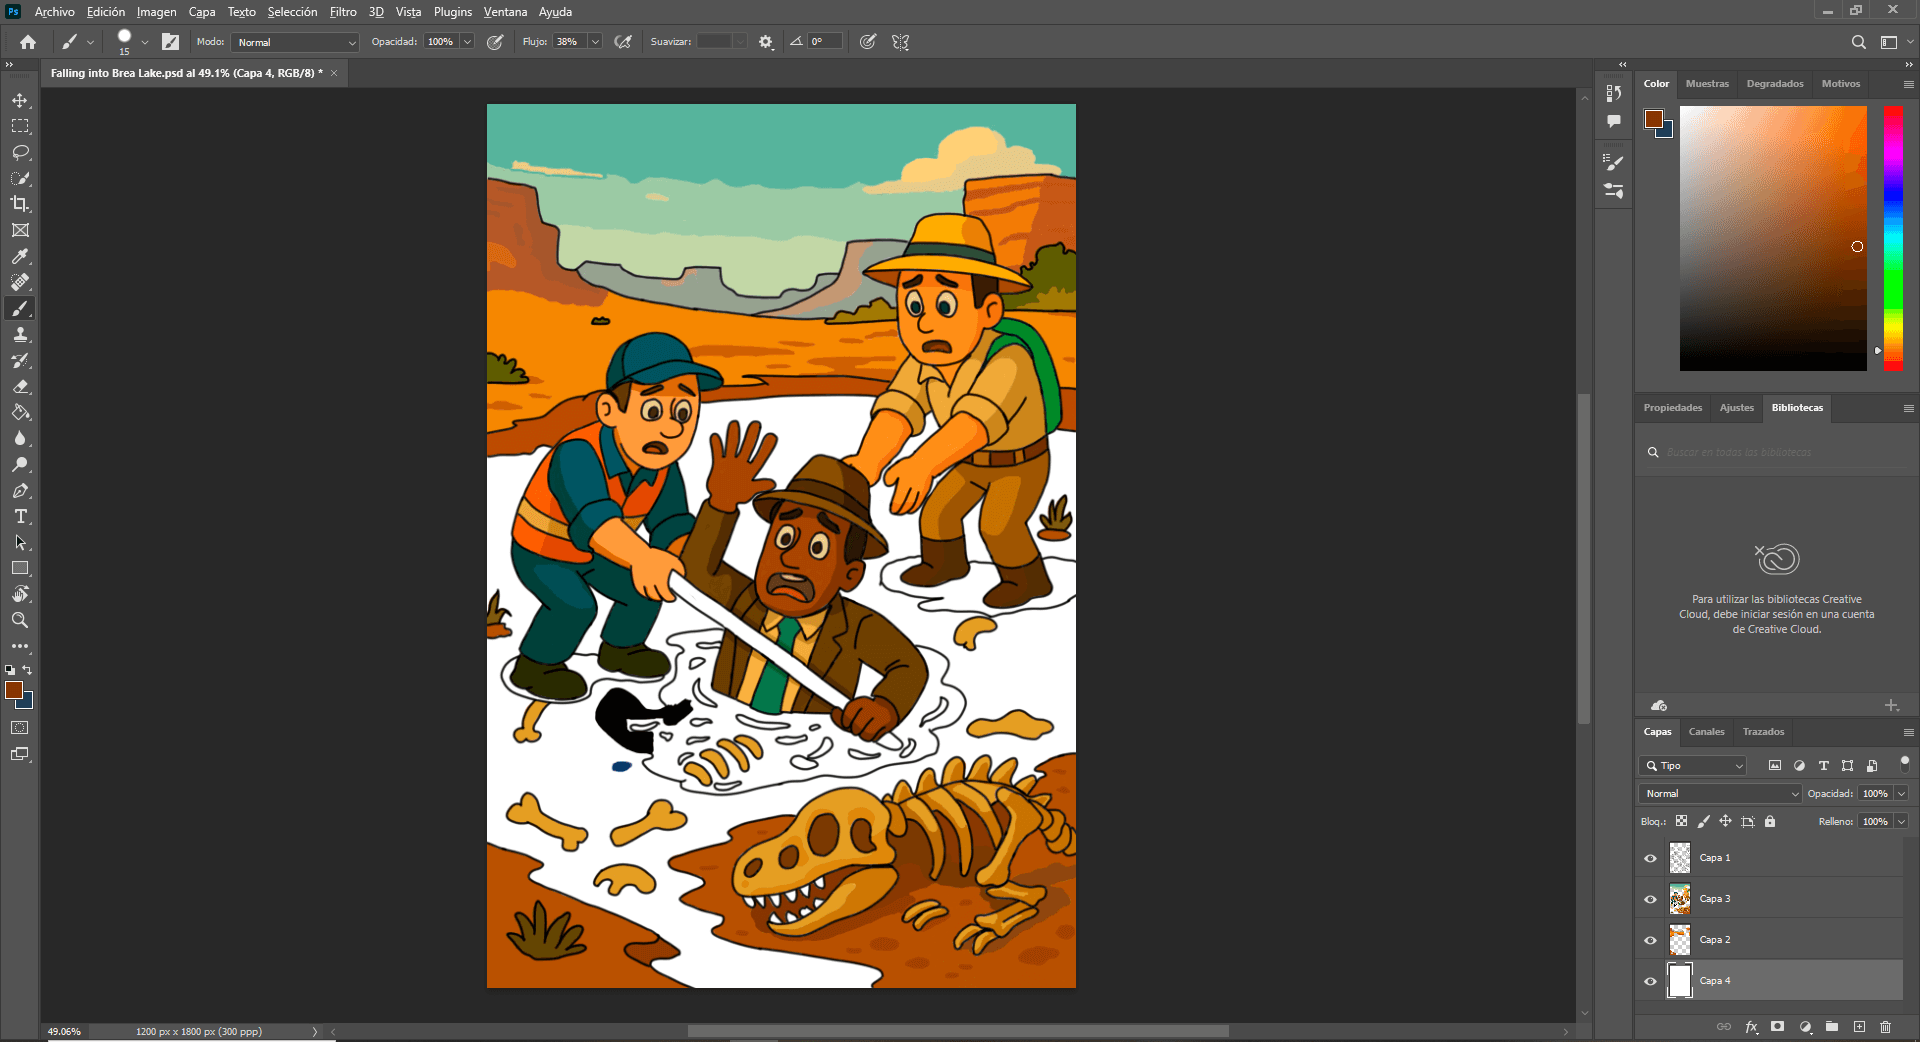Hide the Capa 4 layer

1650,981
